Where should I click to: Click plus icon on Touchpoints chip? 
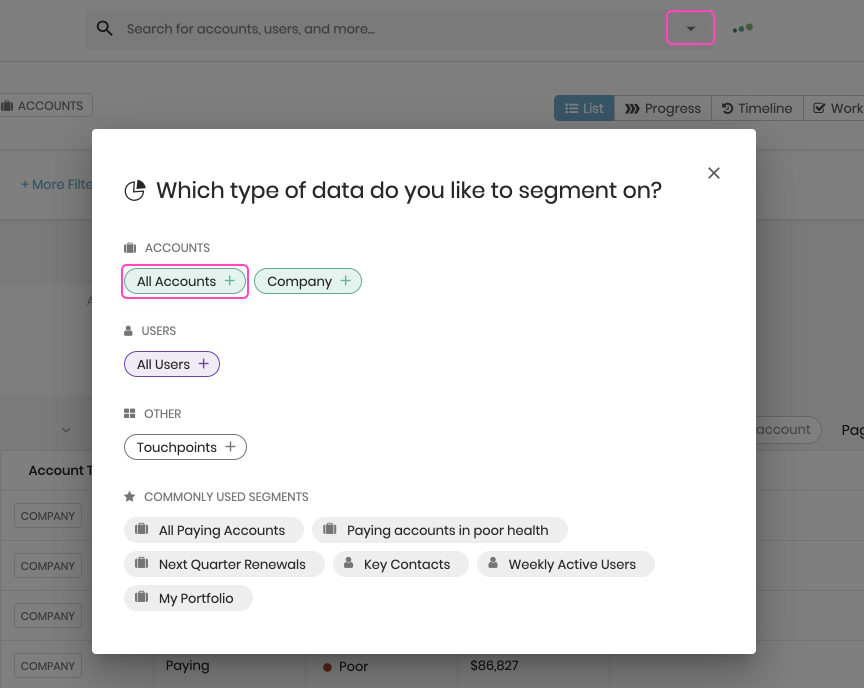[230, 447]
